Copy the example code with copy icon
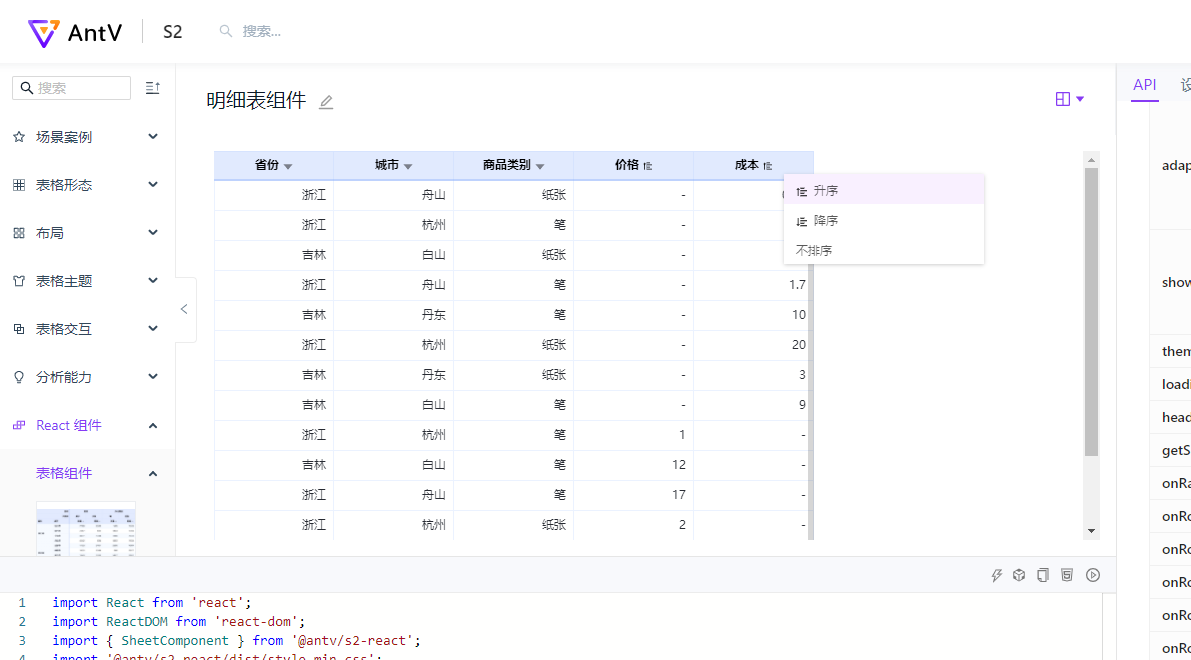The image size is (1191, 660). click(1043, 575)
